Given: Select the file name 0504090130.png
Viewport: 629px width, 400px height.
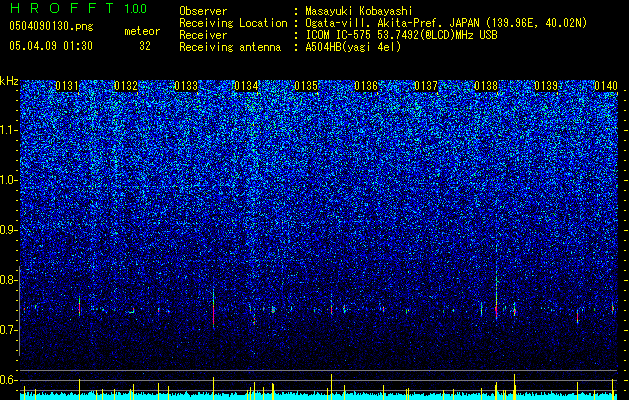Looking at the screenshot, I should pyautogui.click(x=51, y=27).
